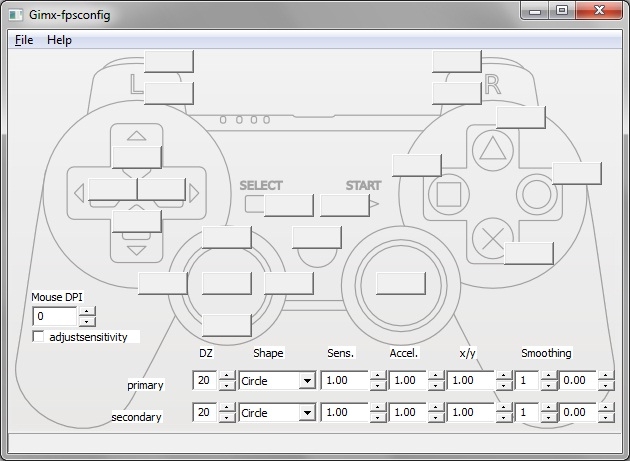Click the secondary Accel. field
The width and height of the screenshot is (630, 461).
408,412
